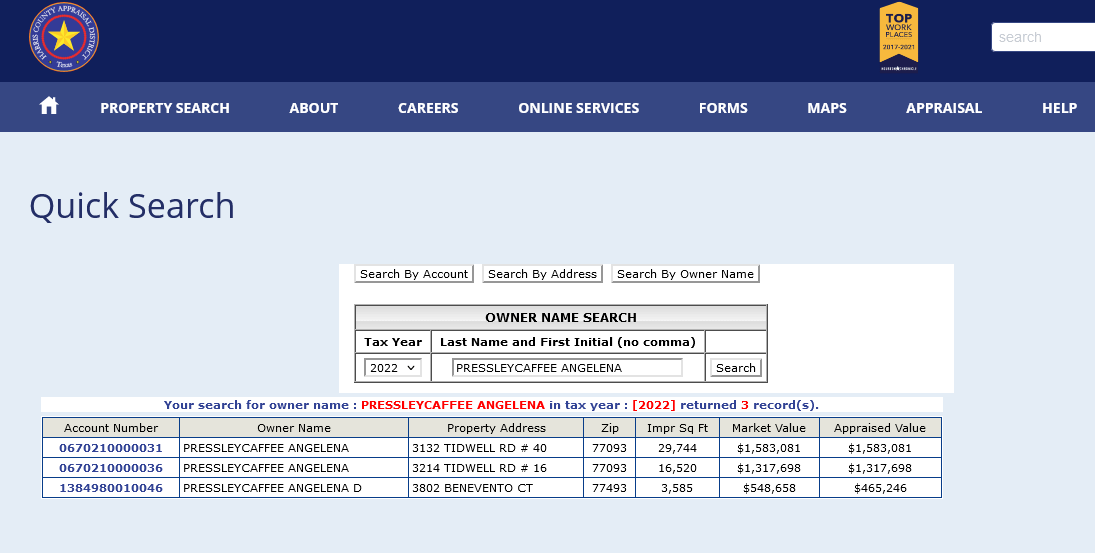Open account 0670210000036
The height and width of the screenshot is (553, 1095).
pyautogui.click(x=111, y=468)
